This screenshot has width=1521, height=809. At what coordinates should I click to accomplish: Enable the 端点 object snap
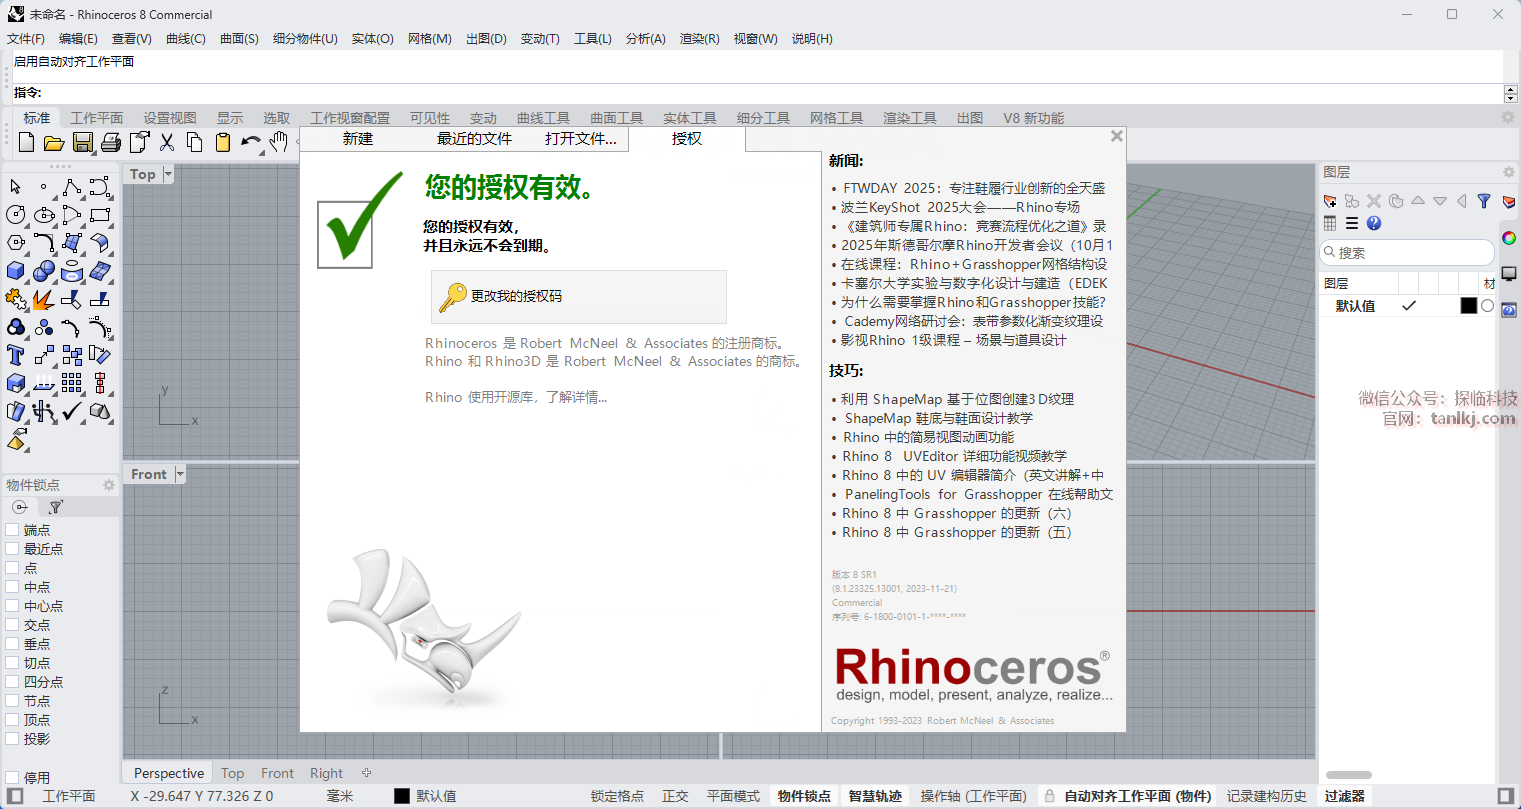coord(12,530)
